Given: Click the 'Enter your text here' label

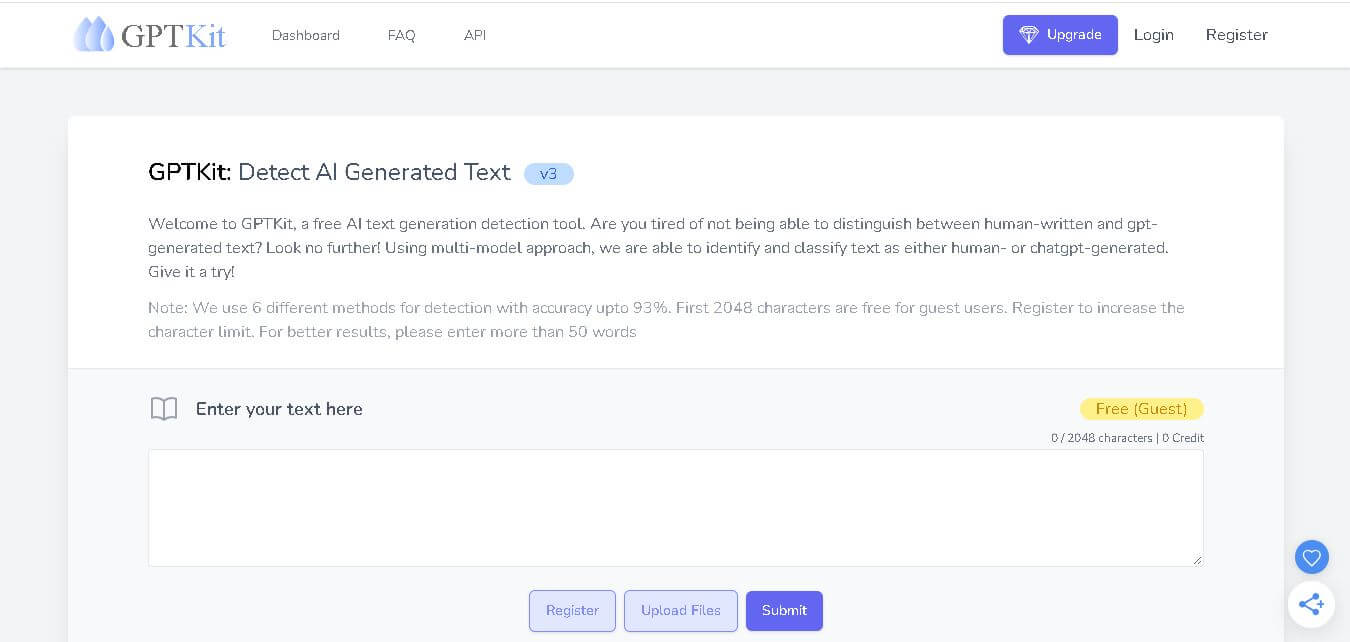Looking at the screenshot, I should [x=279, y=409].
